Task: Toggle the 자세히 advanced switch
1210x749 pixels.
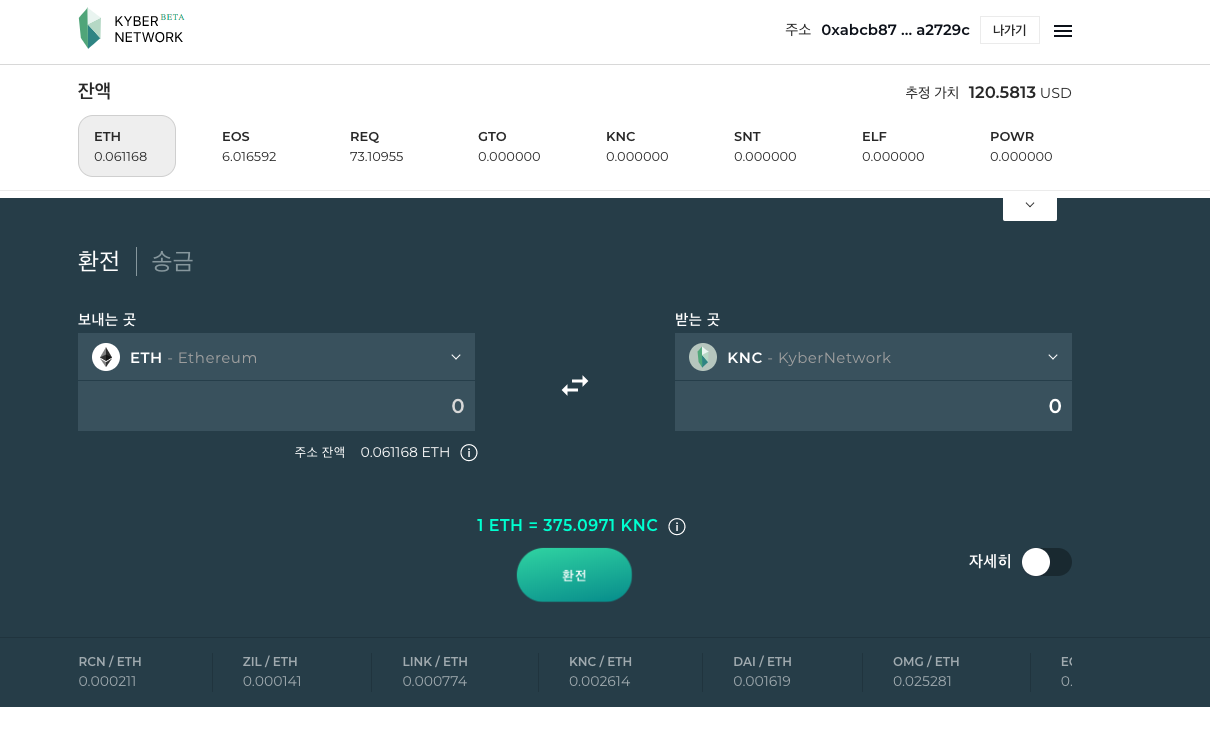Action: pyautogui.click(x=1046, y=562)
